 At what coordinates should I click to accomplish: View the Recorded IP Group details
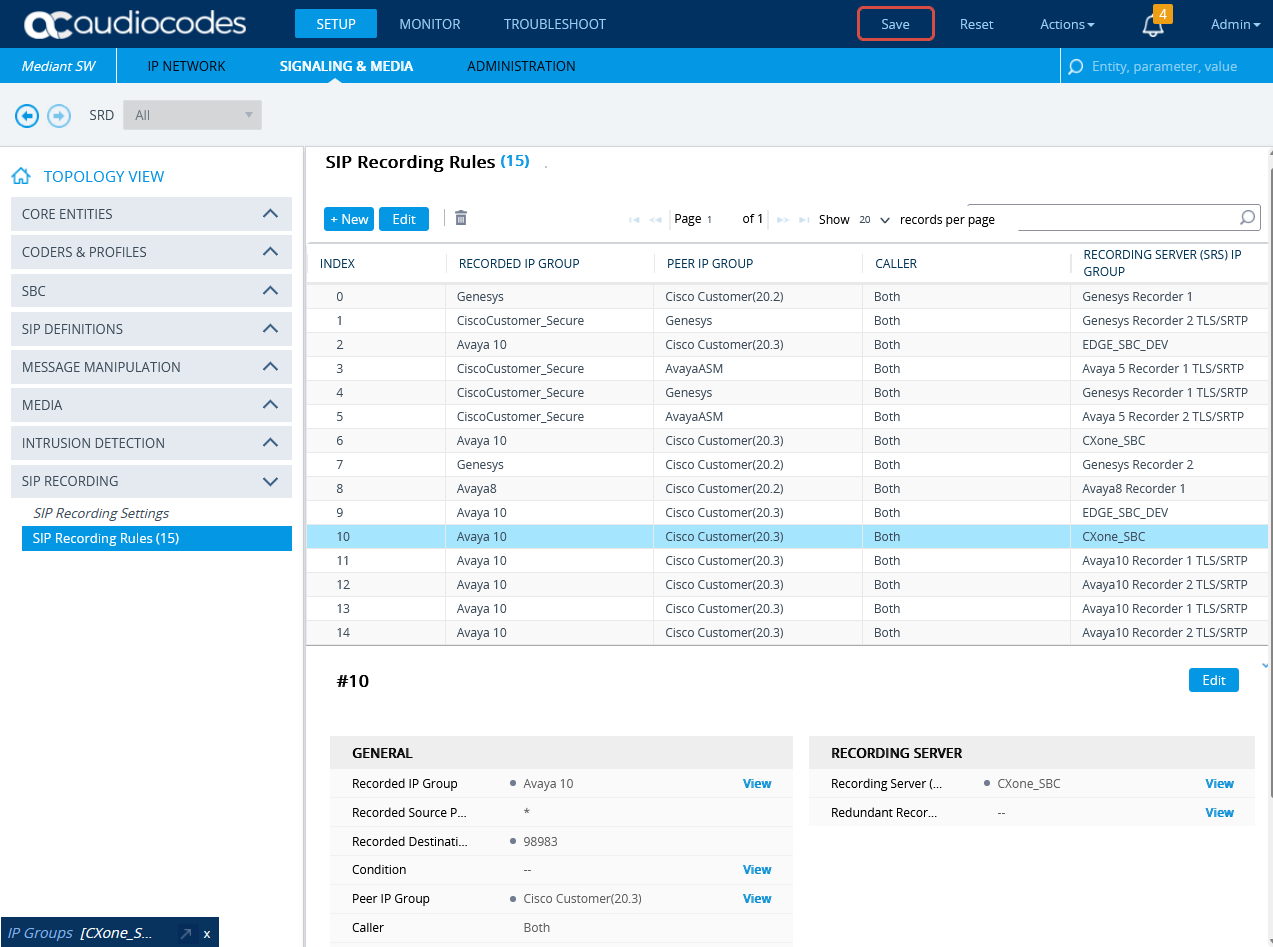pos(757,784)
